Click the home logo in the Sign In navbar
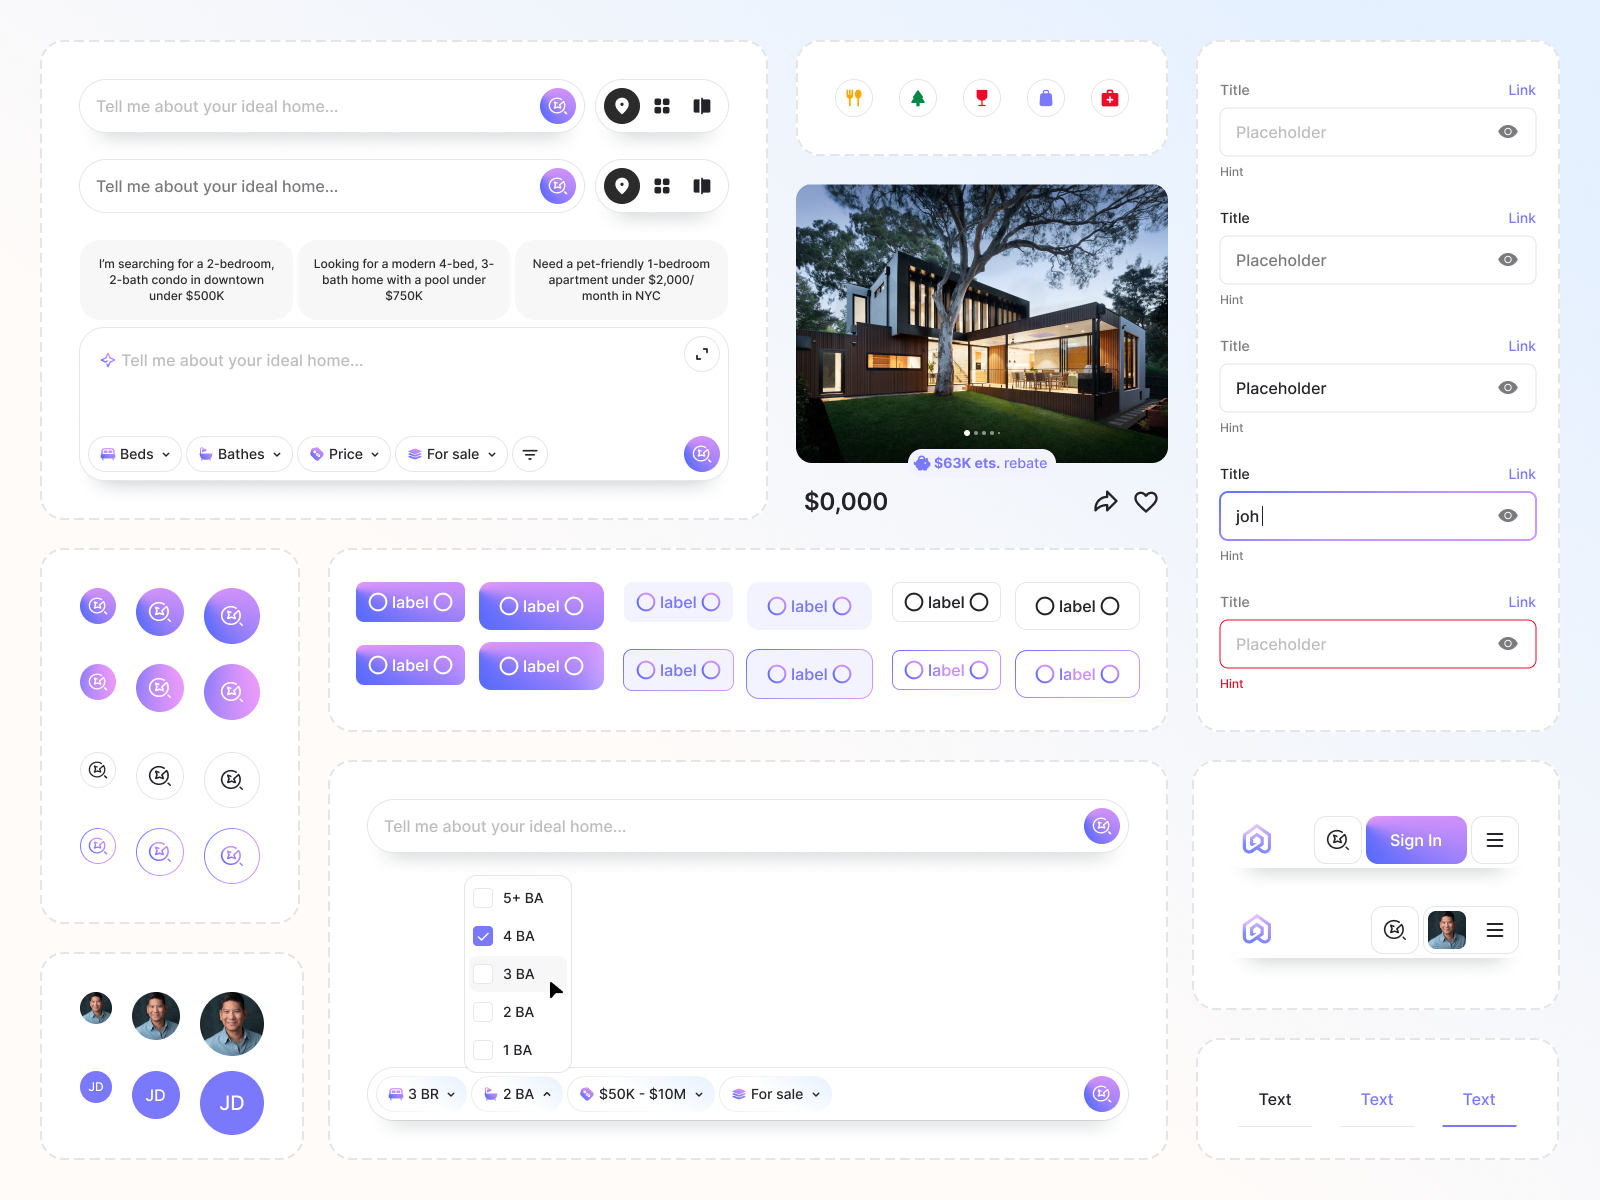 tap(1257, 840)
